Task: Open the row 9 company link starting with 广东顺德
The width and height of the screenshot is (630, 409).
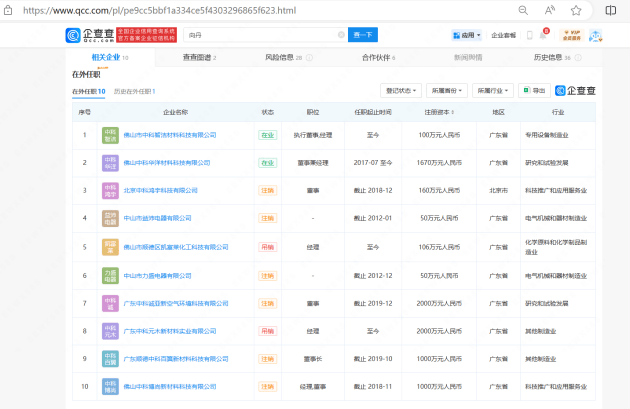Action: 176,359
